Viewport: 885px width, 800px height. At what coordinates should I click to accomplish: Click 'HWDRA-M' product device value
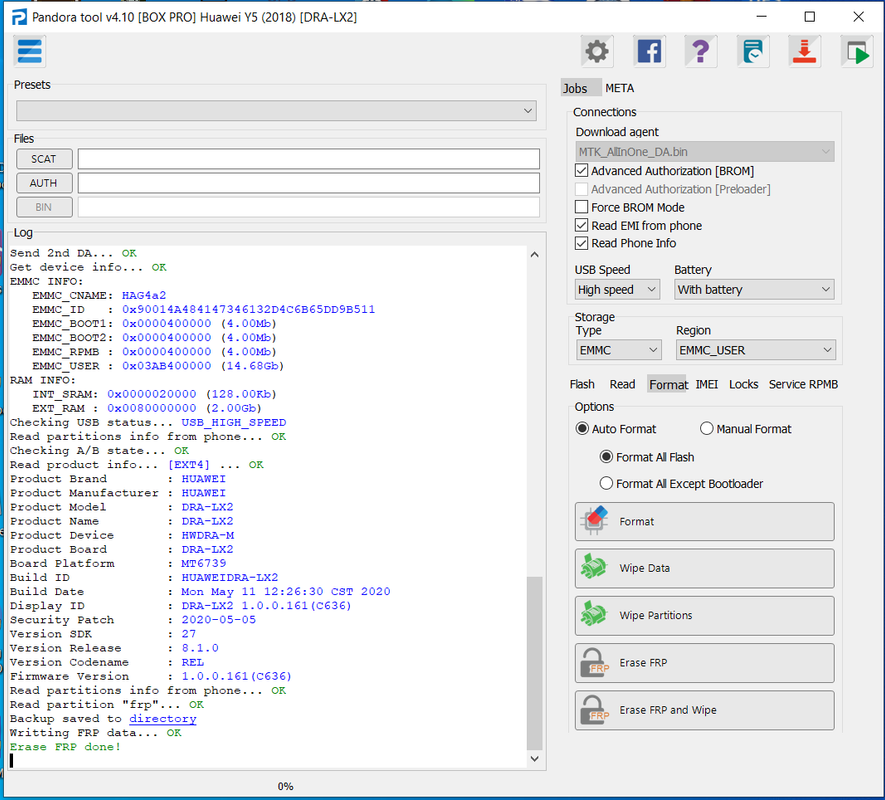208,535
